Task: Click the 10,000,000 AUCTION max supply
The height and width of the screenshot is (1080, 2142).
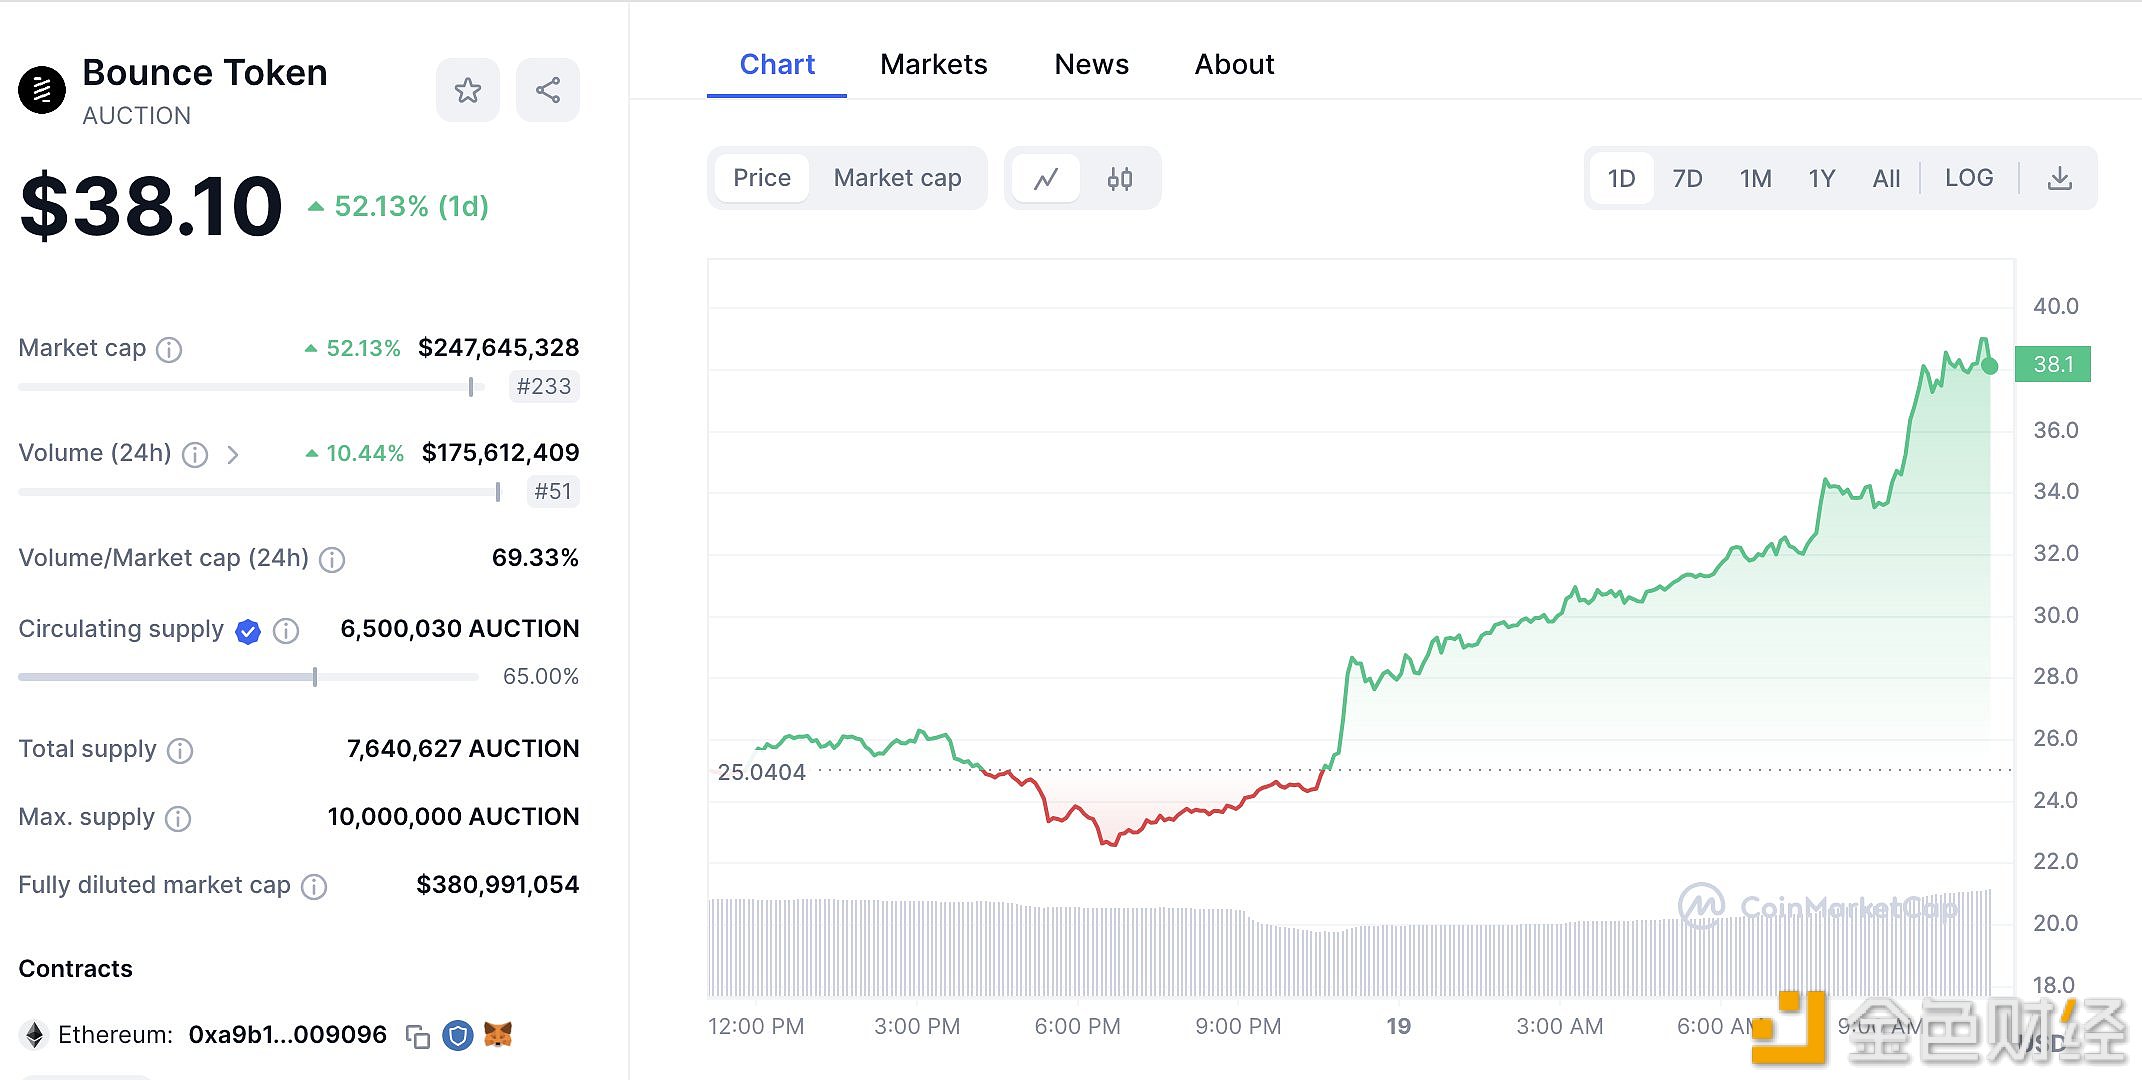Action: pos(454,817)
